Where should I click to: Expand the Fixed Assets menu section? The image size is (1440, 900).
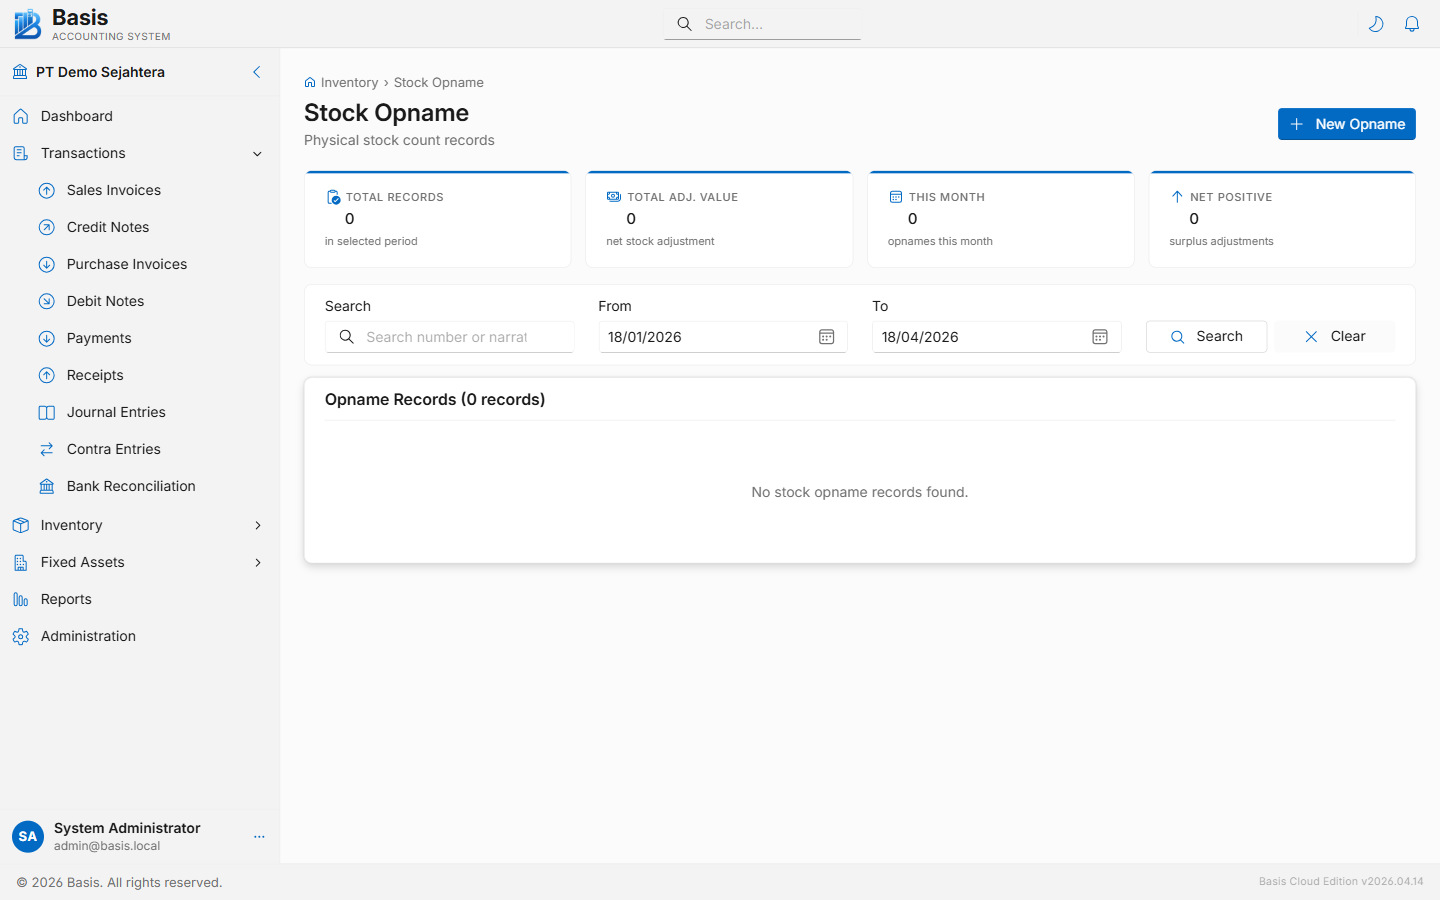[x=257, y=563]
